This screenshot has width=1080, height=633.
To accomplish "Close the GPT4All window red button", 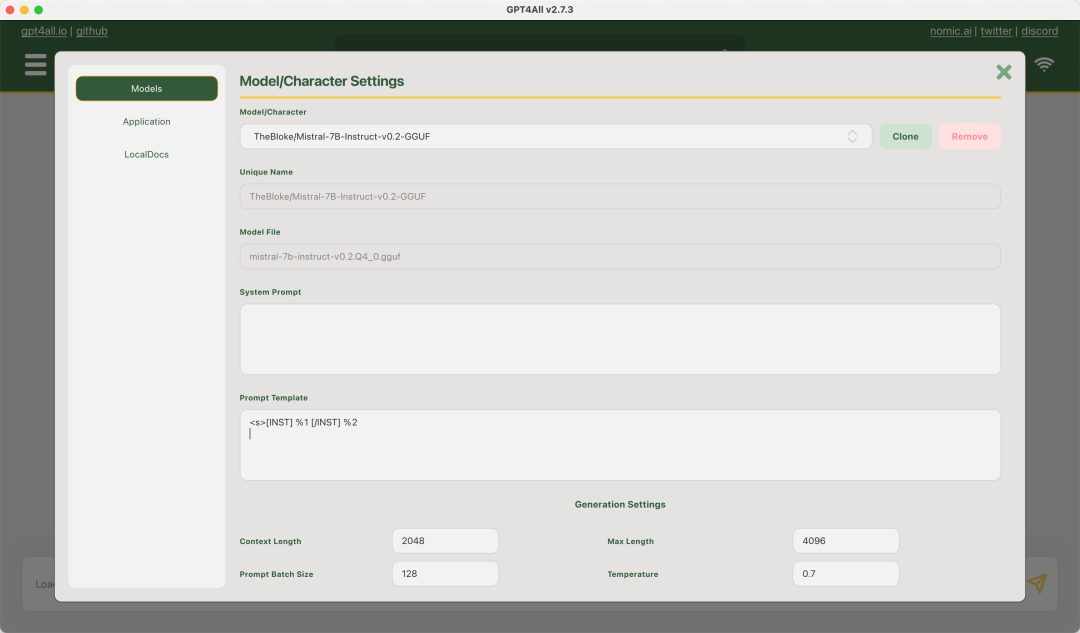I will click(x=10, y=10).
